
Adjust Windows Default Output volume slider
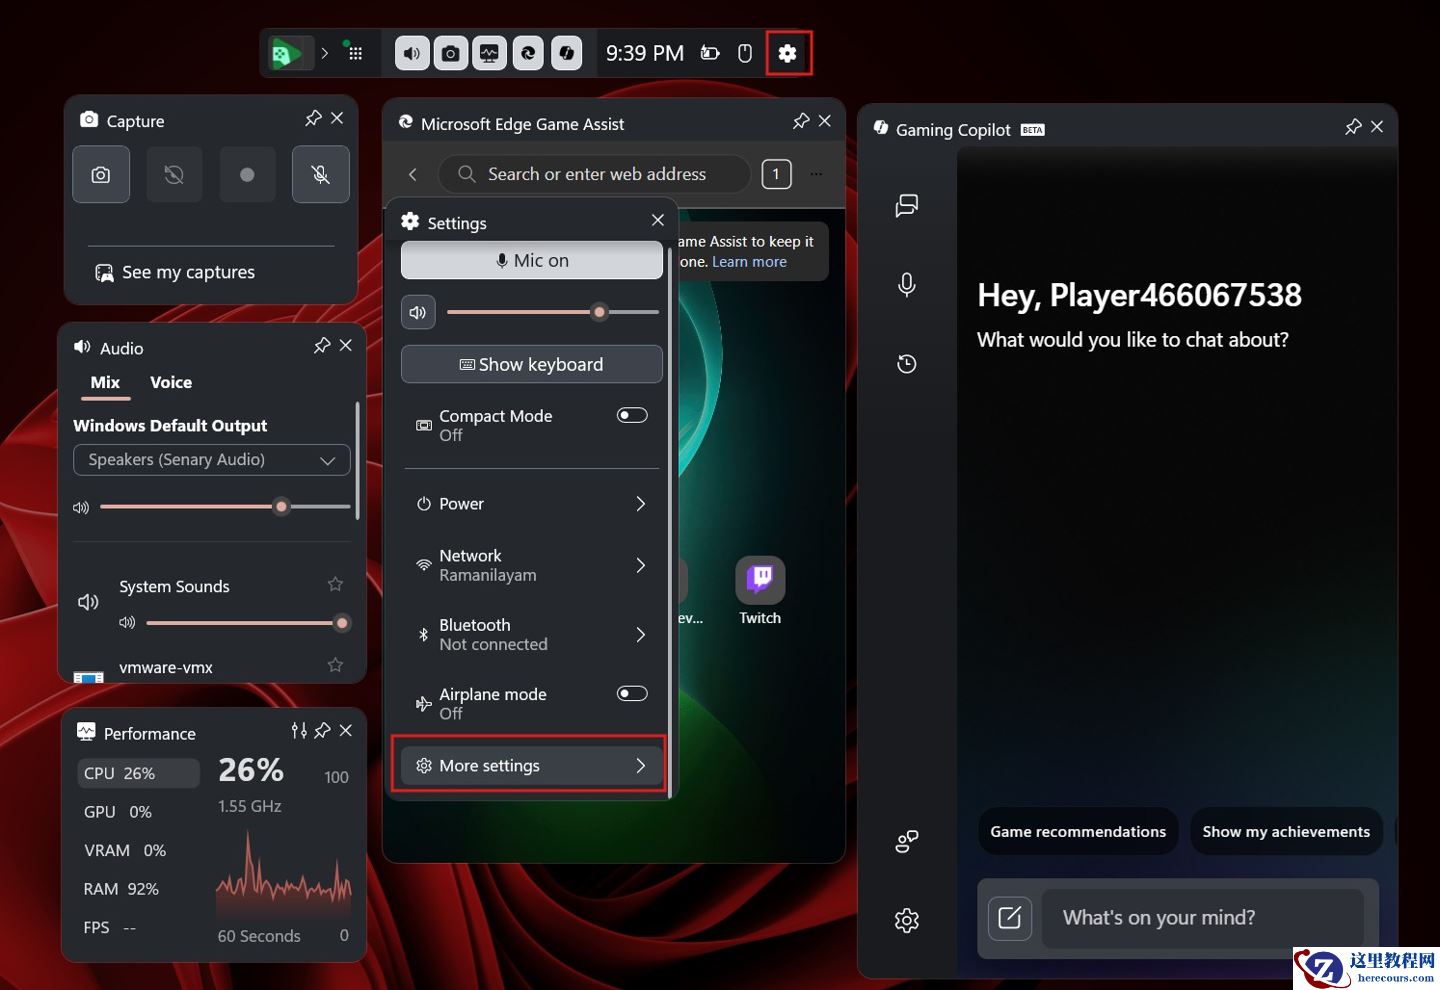(x=225, y=507)
